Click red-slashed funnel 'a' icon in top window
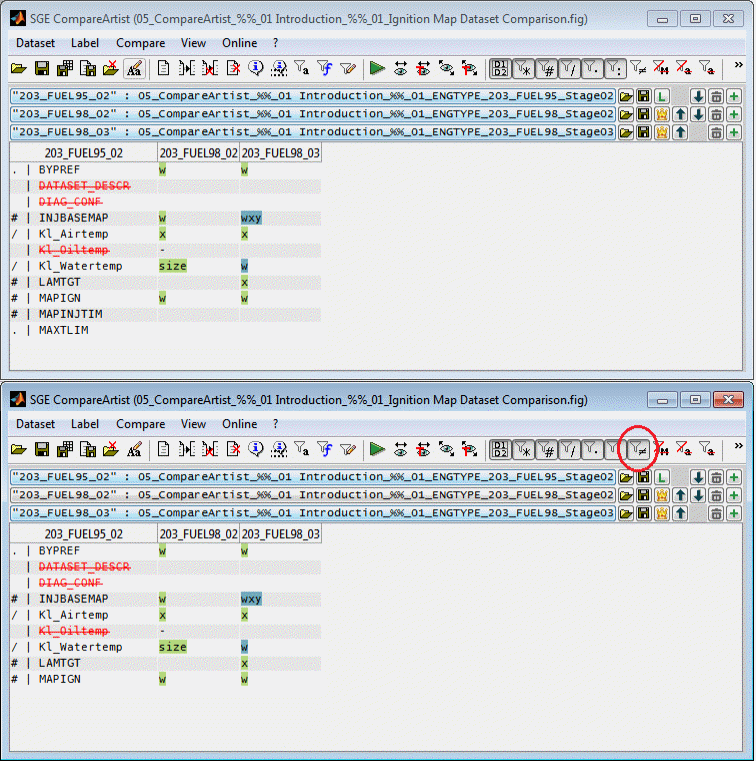This screenshot has width=756, height=761. (x=684, y=68)
